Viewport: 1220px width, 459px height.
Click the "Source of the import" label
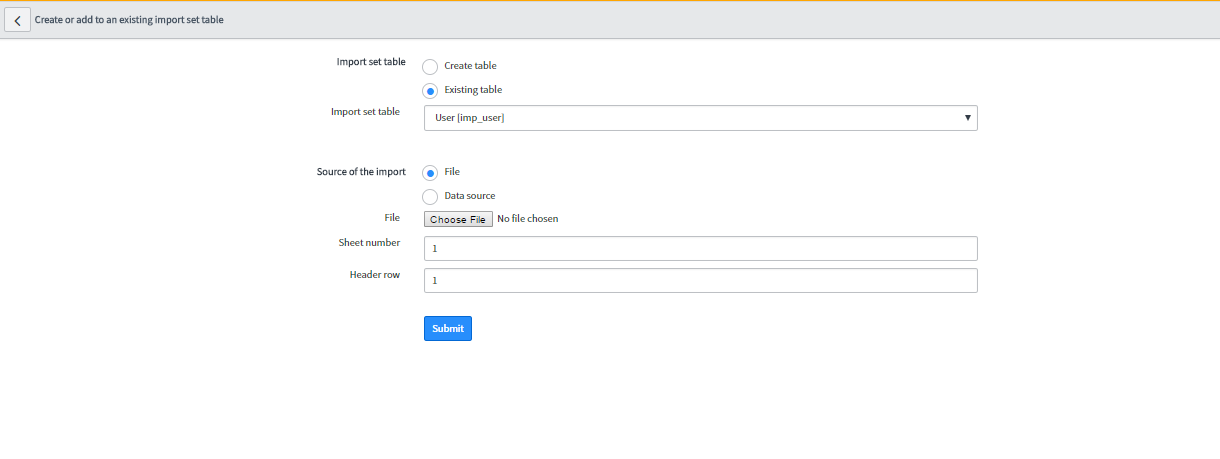[361, 172]
